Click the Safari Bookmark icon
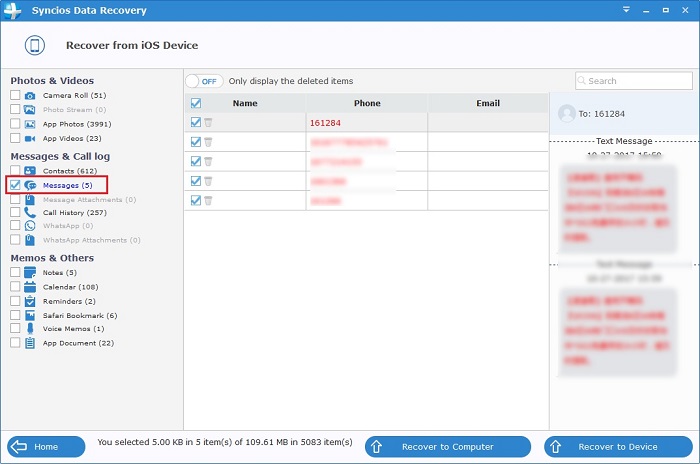Viewport: 700px width, 464px height. (30, 315)
